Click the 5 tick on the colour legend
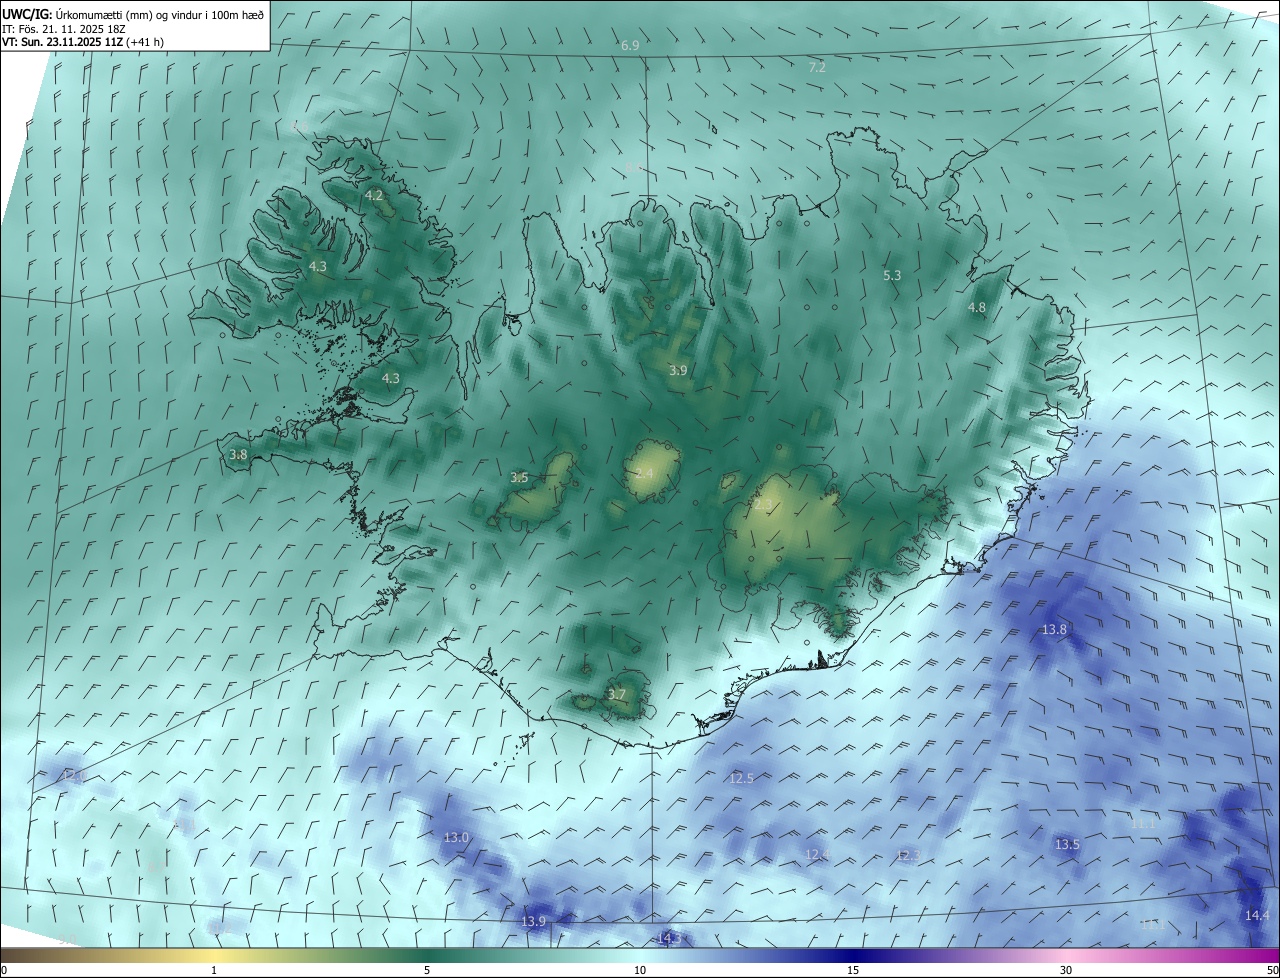Screen dimensions: 1280x978 click(x=427, y=970)
